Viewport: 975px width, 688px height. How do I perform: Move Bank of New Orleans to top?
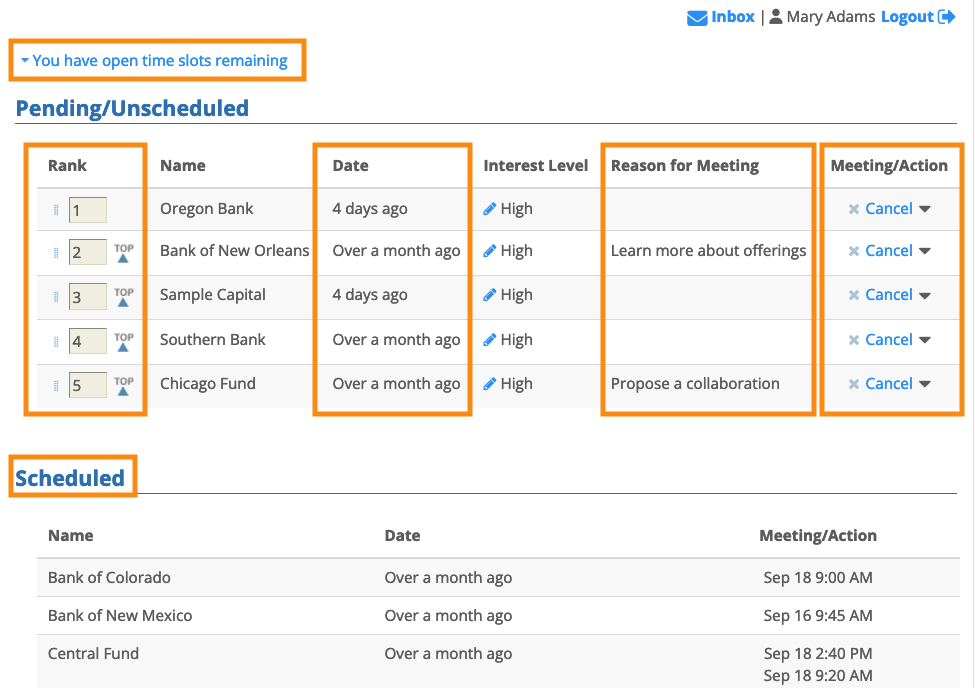coord(123,252)
